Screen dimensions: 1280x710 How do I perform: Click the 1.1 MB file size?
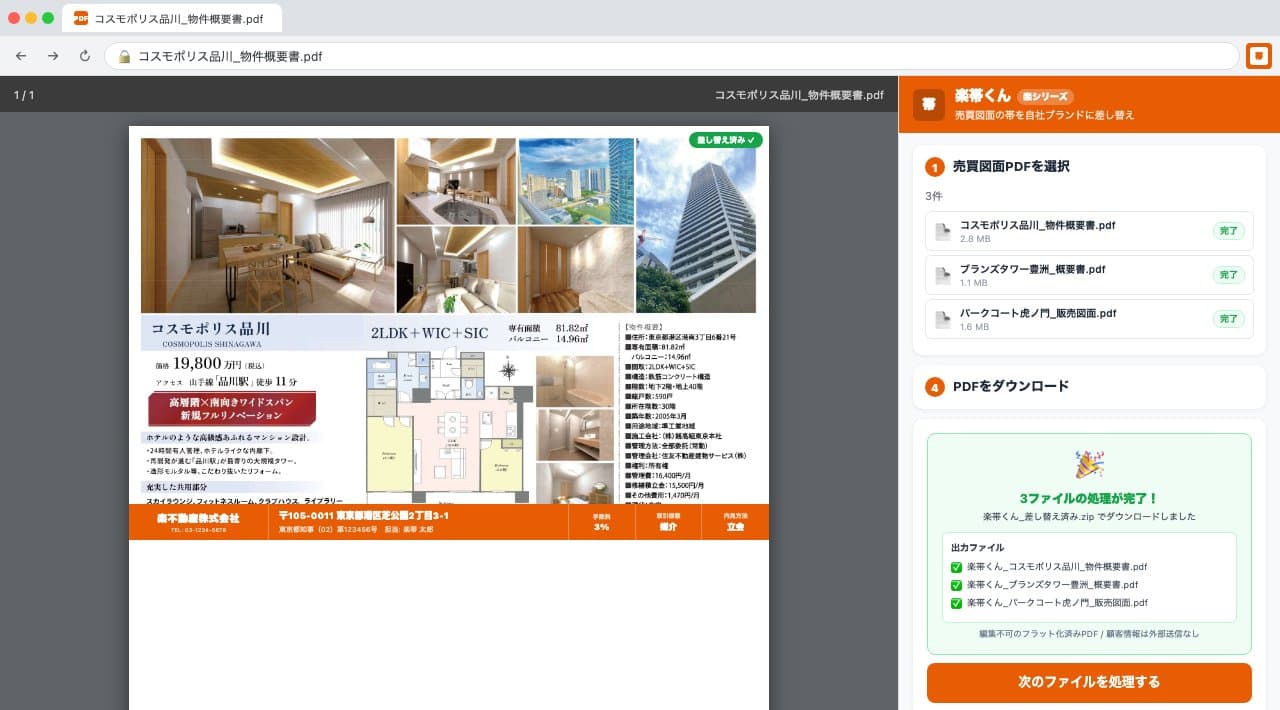pyautogui.click(x=974, y=284)
